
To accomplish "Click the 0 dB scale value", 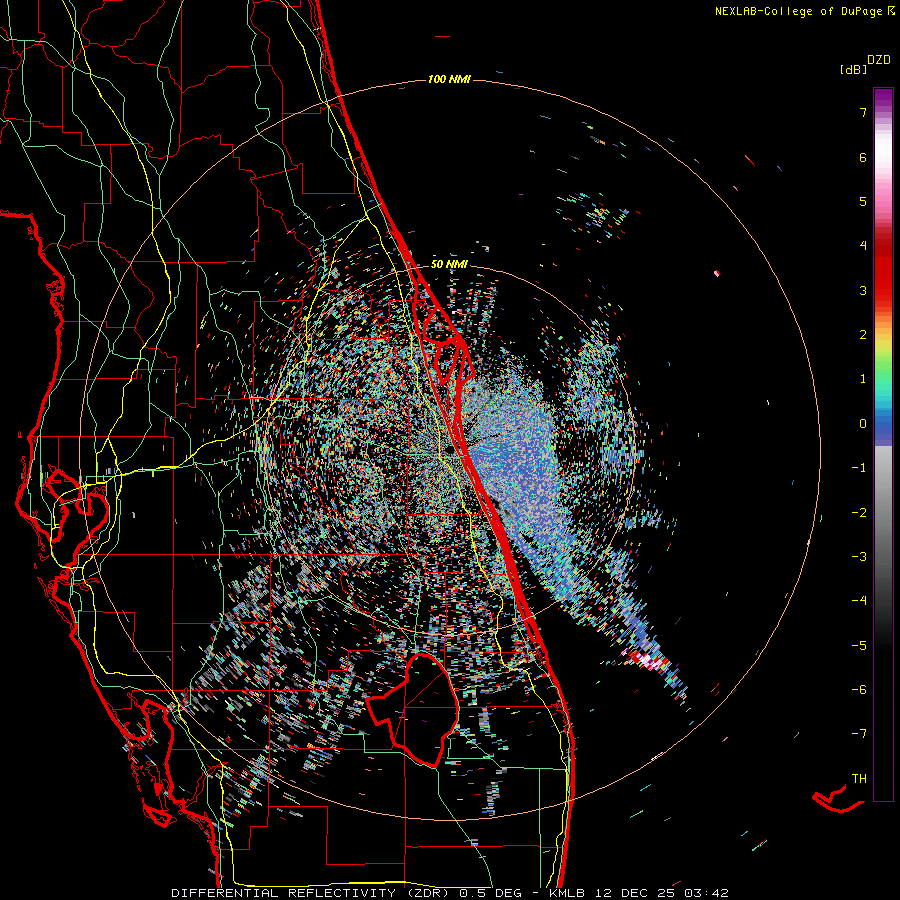I will [863, 424].
